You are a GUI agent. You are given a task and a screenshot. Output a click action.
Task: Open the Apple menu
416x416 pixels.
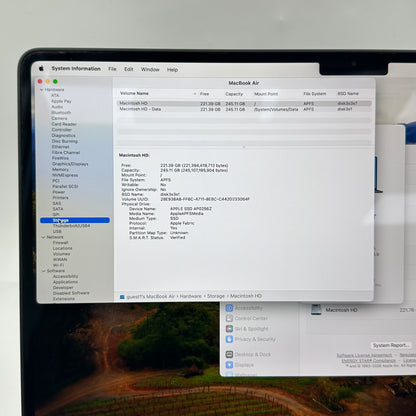point(41,68)
